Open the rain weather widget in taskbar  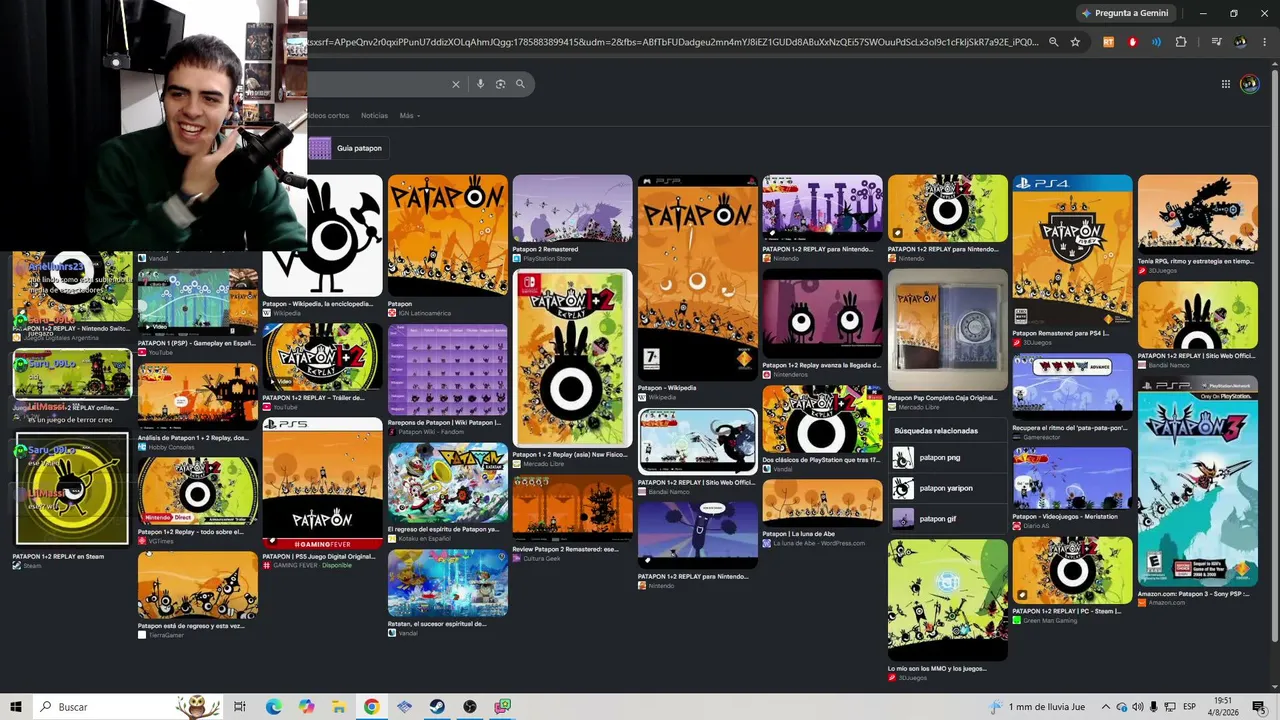[1034, 707]
